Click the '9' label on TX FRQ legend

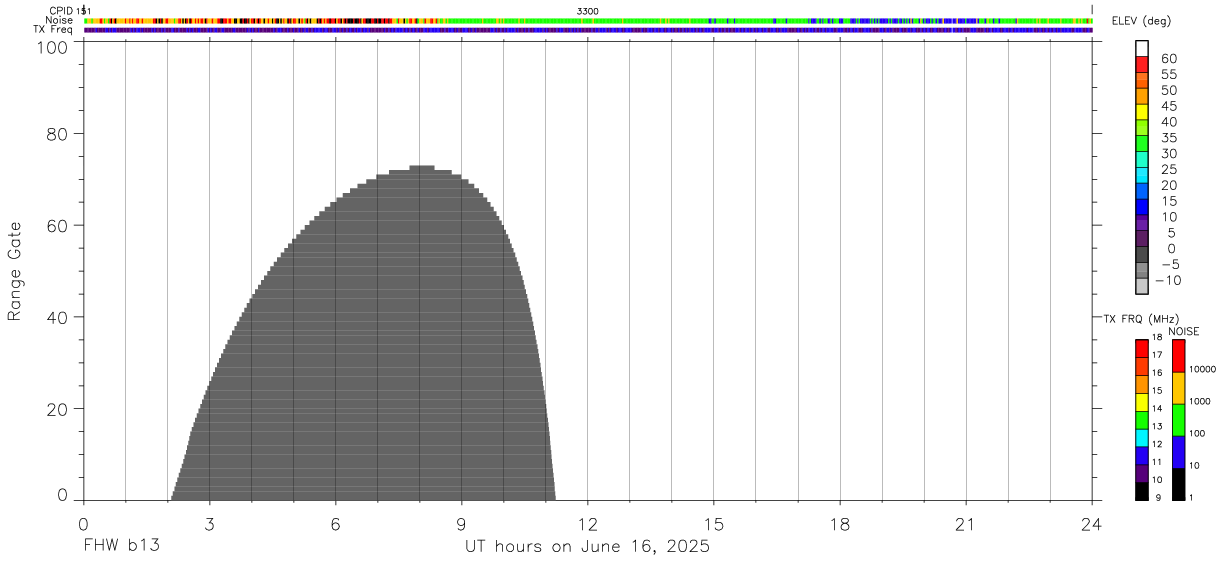pyautogui.click(x=1158, y=498)
